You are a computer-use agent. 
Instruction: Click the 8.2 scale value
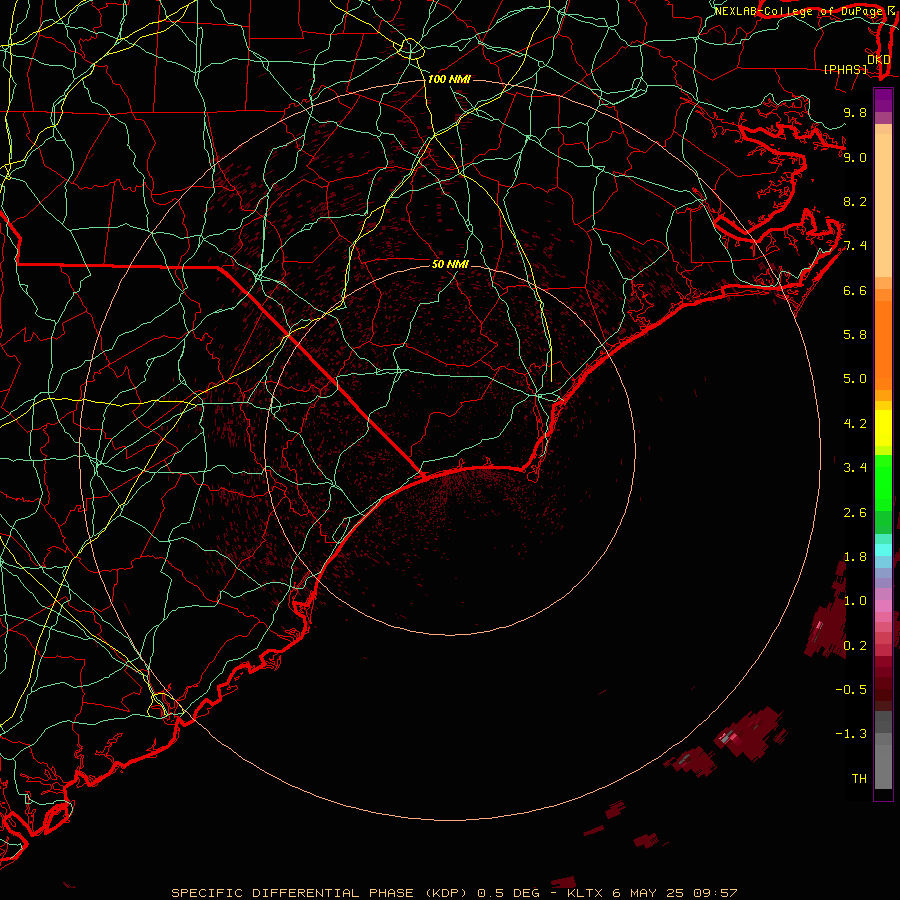pyautogui.click(x=855, y=201)
